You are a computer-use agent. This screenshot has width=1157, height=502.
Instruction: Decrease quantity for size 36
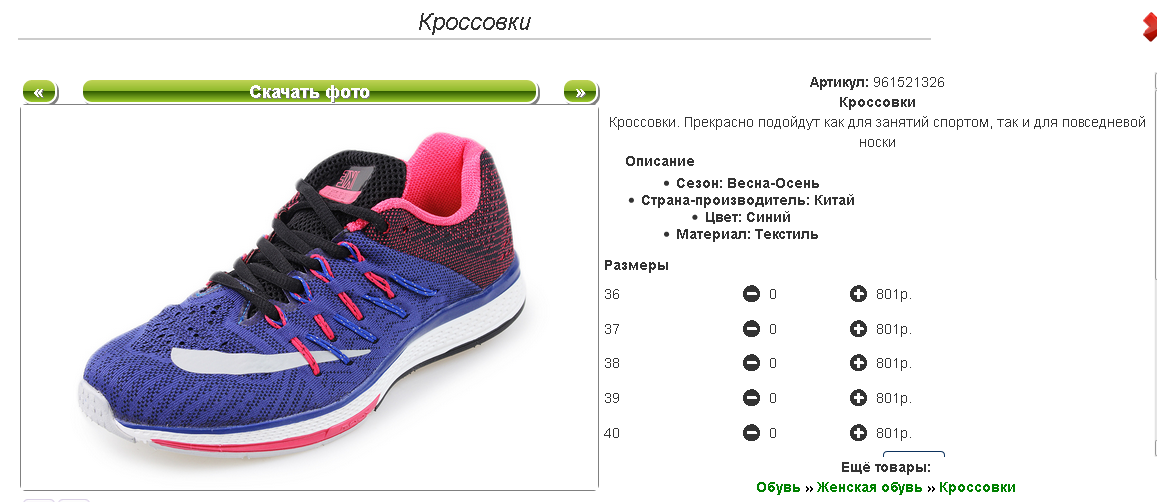pyautogui.click(x=751, y=295)
